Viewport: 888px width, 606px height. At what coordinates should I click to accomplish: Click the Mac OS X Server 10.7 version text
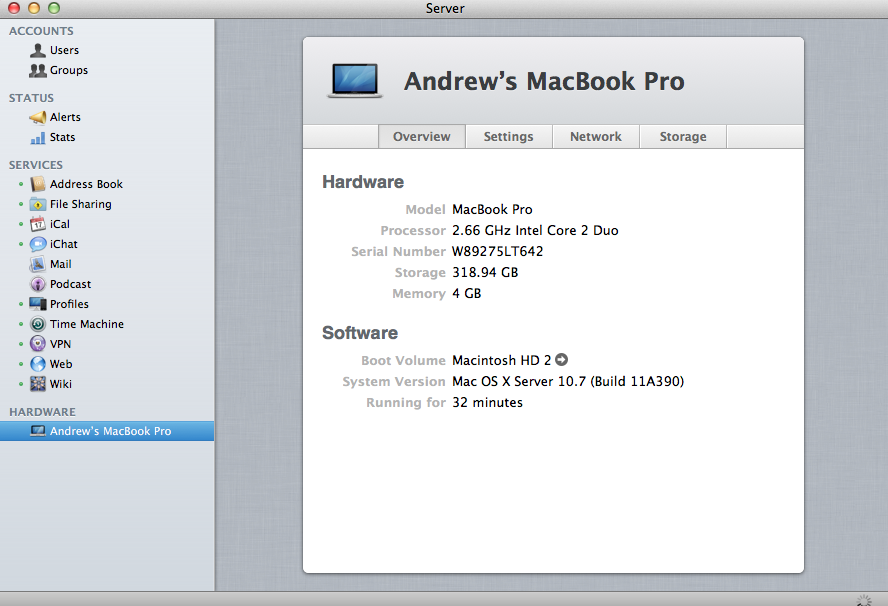click(568, 382)
